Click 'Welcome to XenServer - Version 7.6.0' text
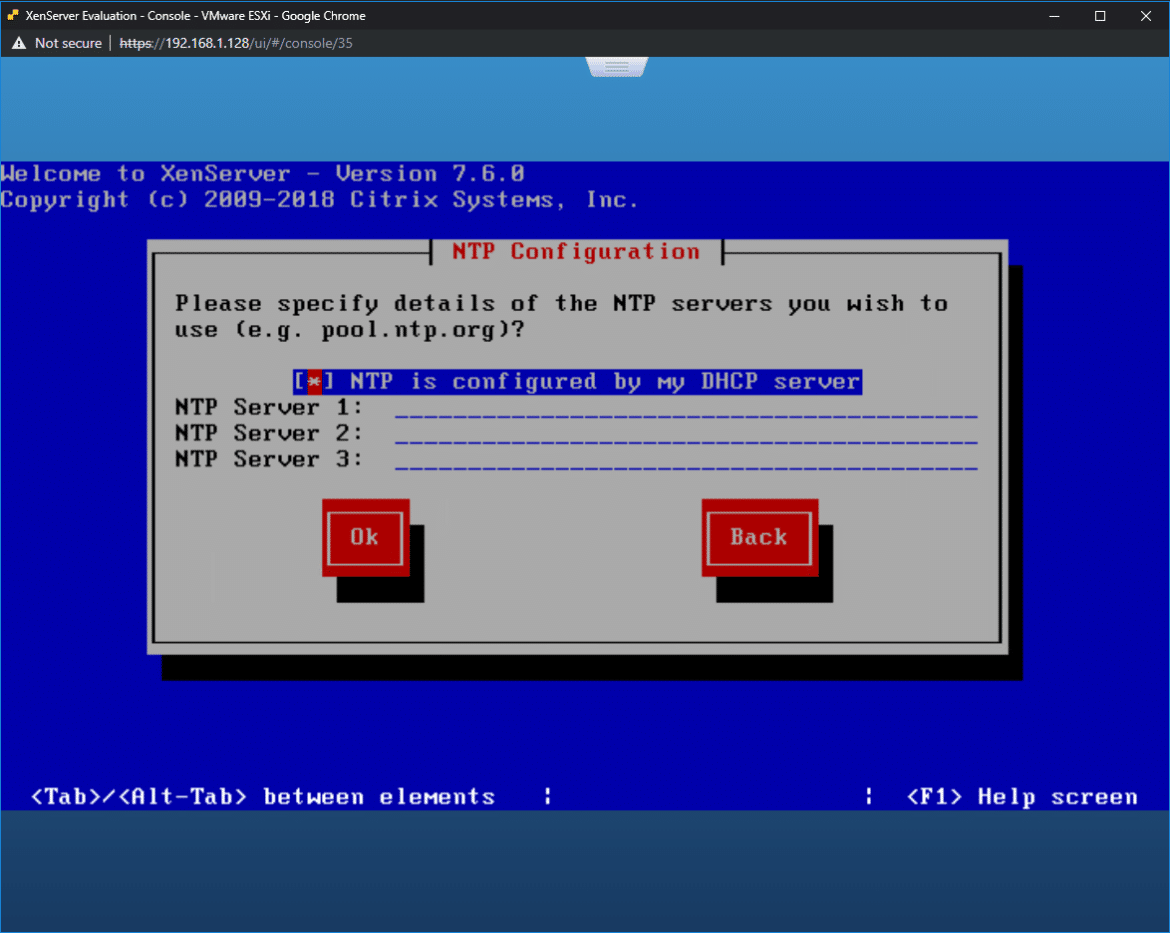 pyautogui.click(x=263, y=174)
